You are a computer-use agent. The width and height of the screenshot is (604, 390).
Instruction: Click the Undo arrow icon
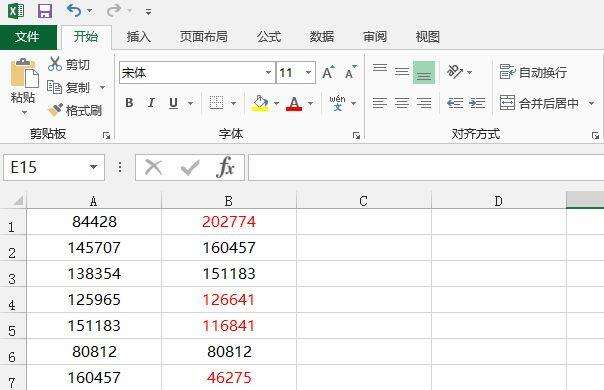point(74,10)
